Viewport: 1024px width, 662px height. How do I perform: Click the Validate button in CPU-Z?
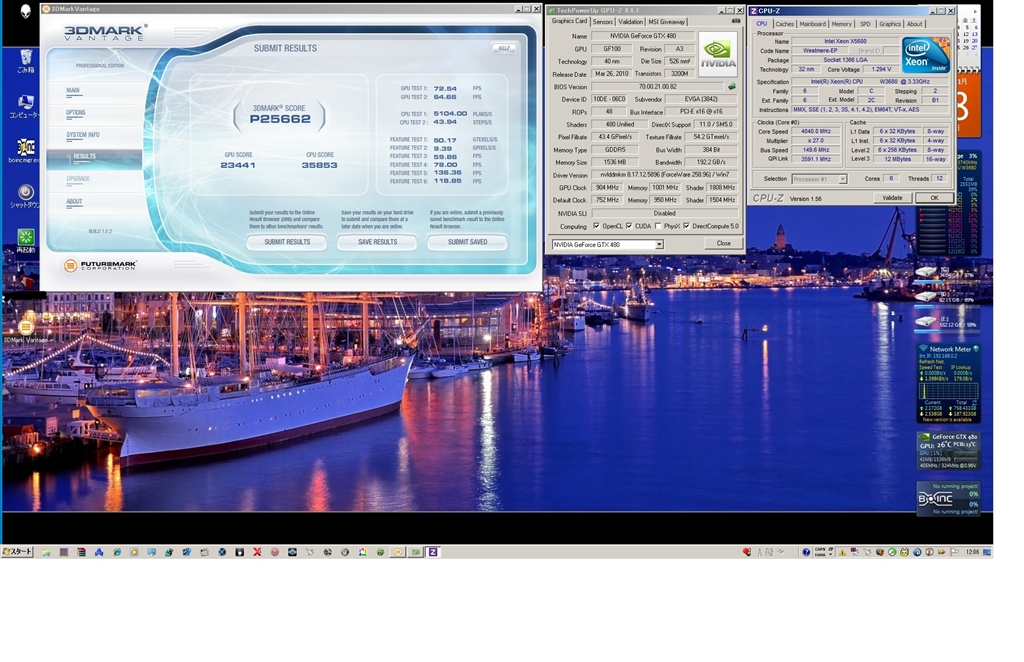[892, 198]
